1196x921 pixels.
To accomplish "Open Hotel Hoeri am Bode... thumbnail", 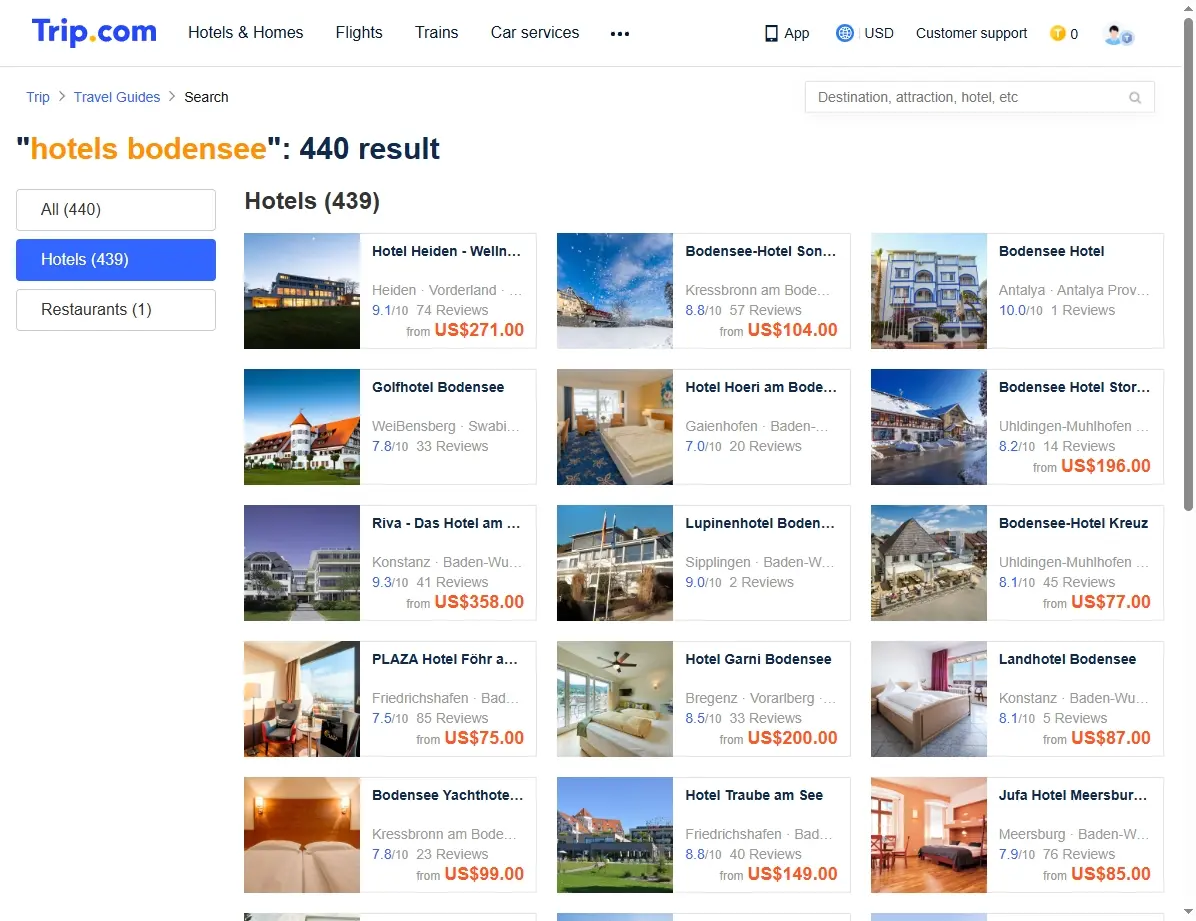I will pos(615,427).
